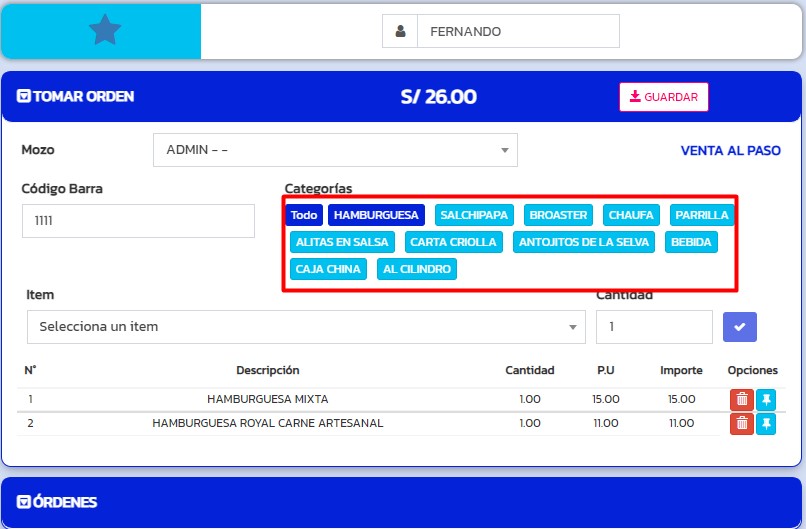Pin the HAMBURGUESA ROYAL CARNE ARTESANAL row
The height and width of the screenshot is (529, 806).
(x=766, y=424)
